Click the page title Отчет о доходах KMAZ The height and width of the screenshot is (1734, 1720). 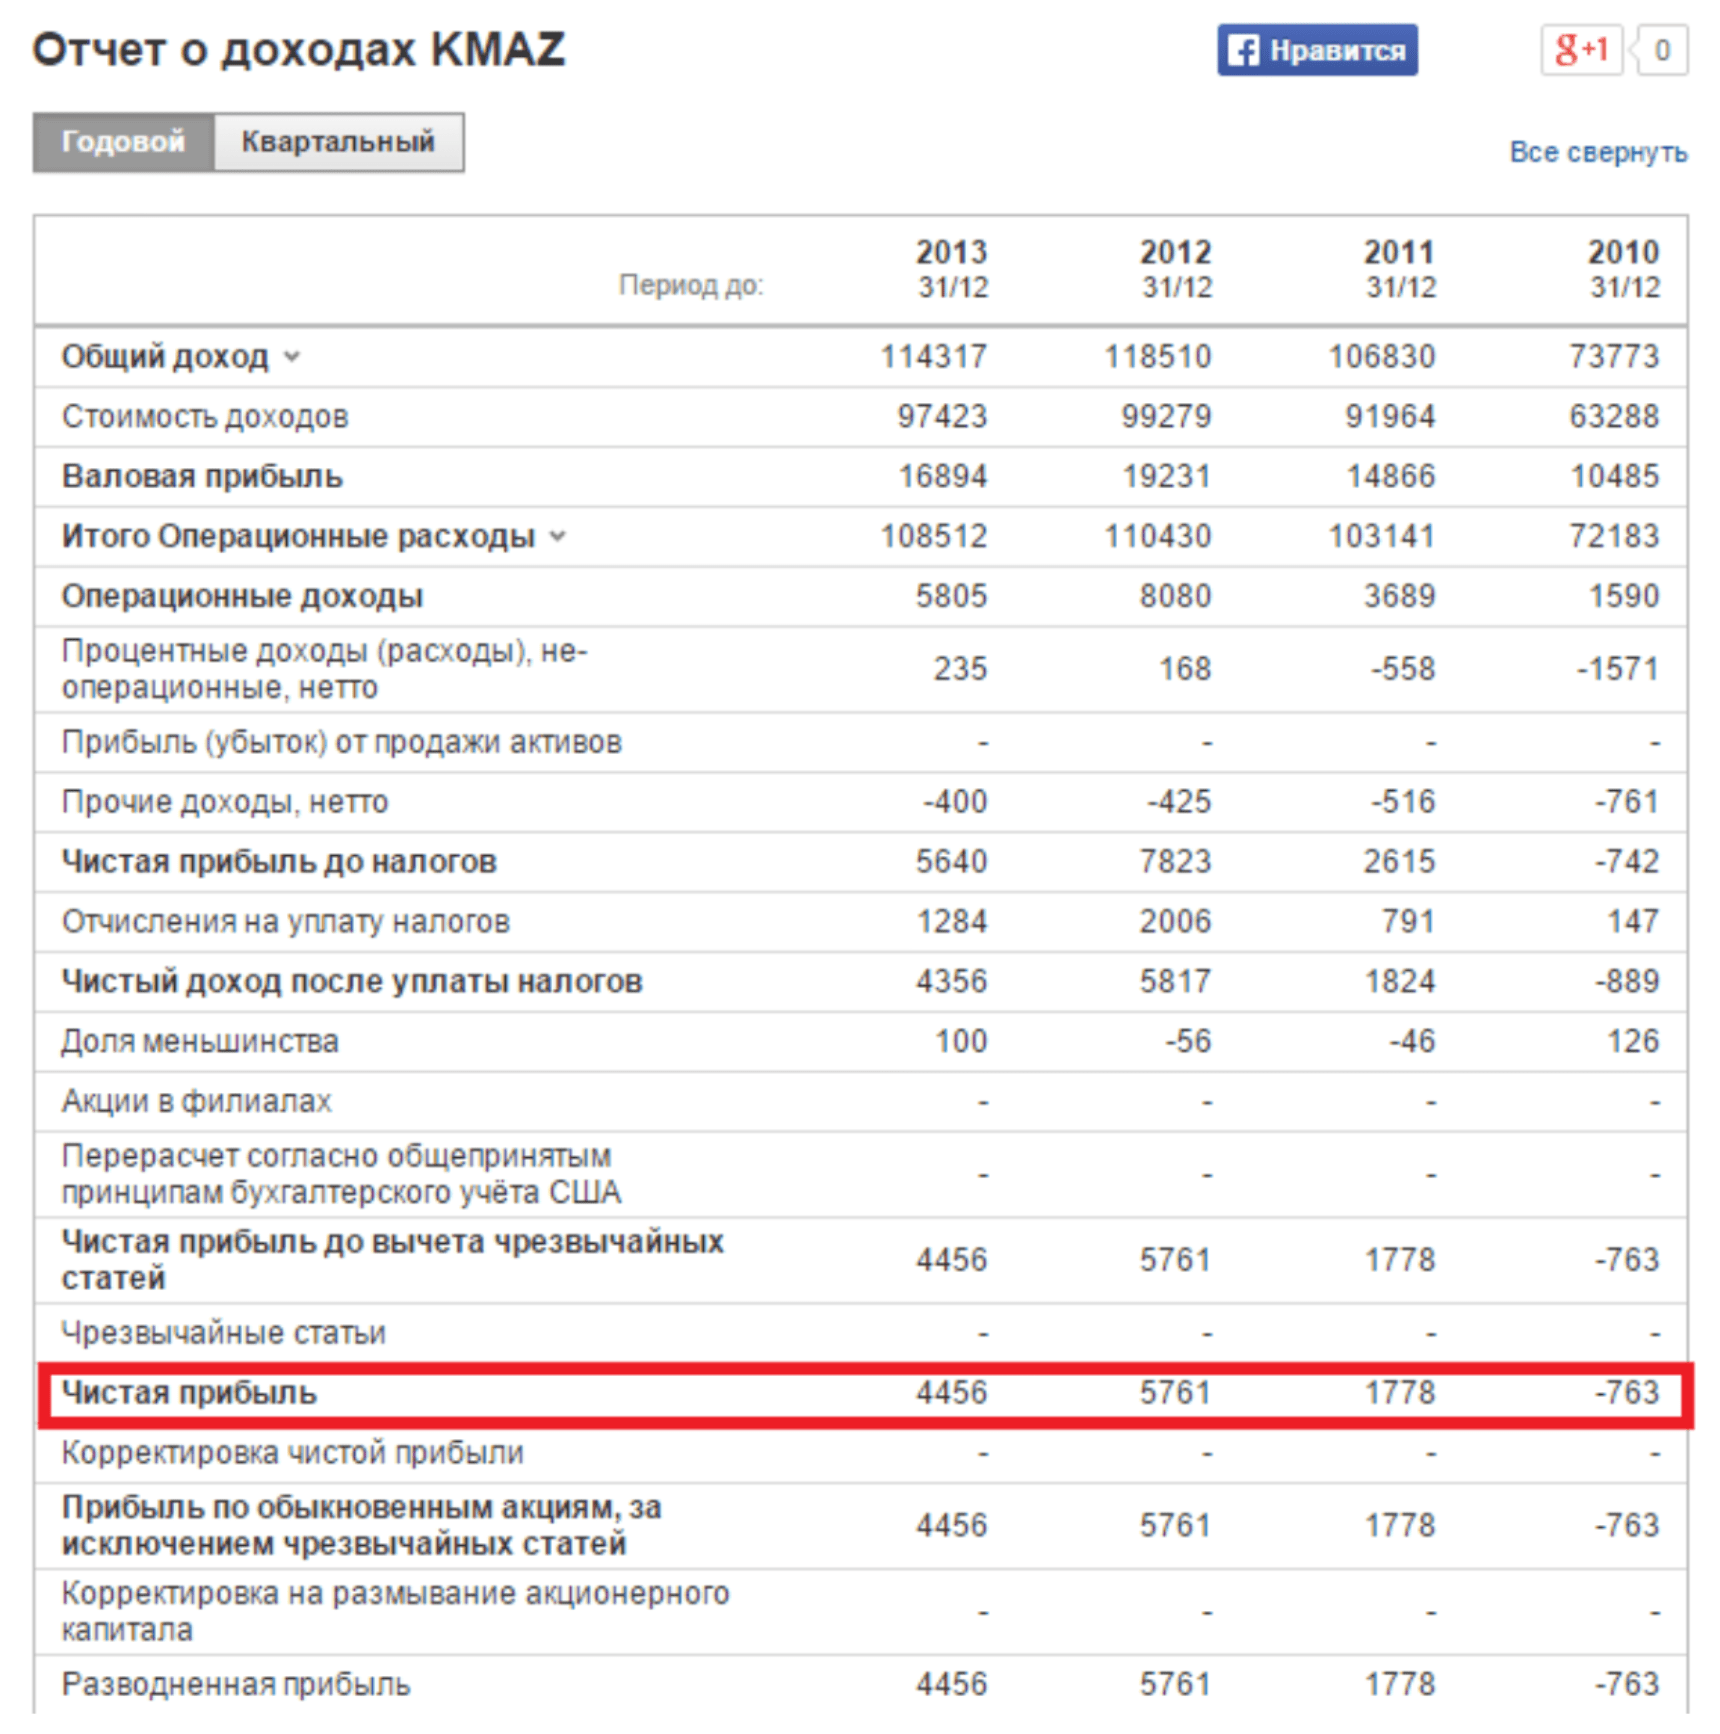pyautogui.click(x=298, y=50)
